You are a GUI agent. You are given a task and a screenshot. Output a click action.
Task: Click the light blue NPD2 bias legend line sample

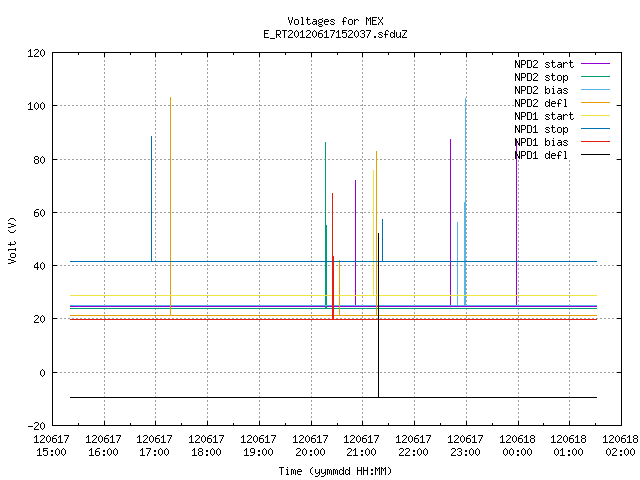[x=596, y=89]
